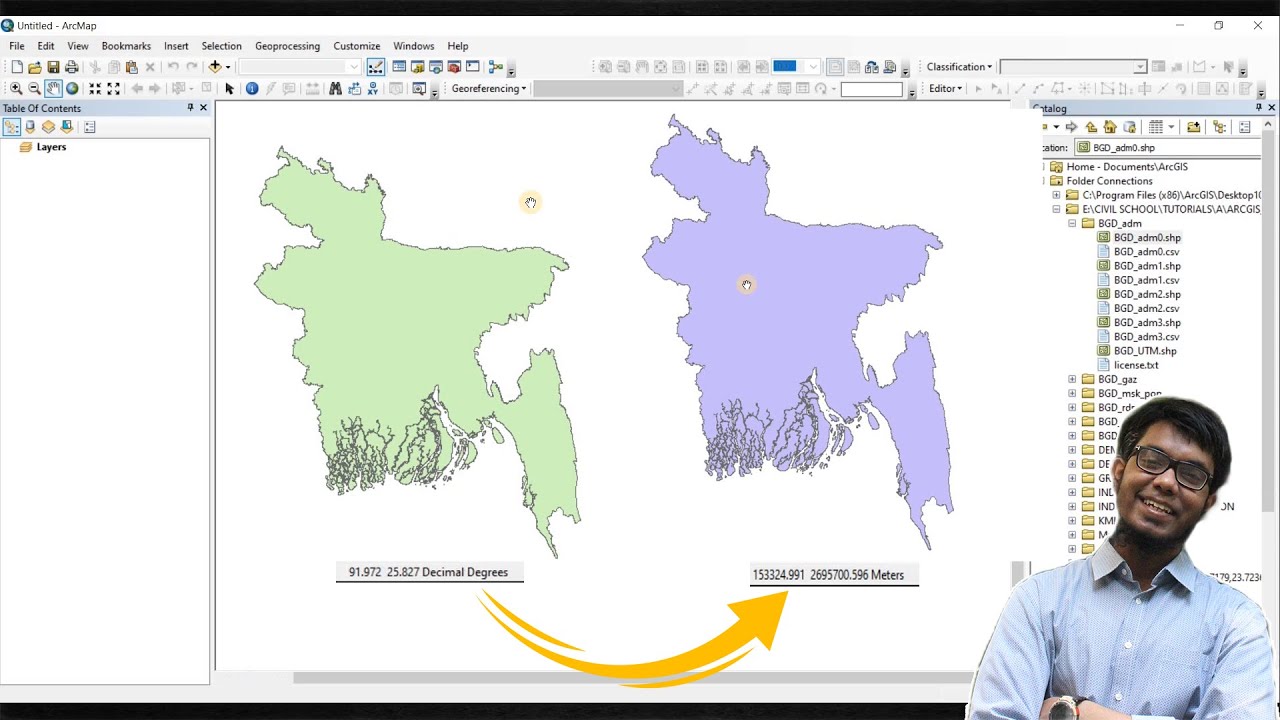The image size is (1280, 720).
Task: Open the map scale combo box
Action: [299, 67]
